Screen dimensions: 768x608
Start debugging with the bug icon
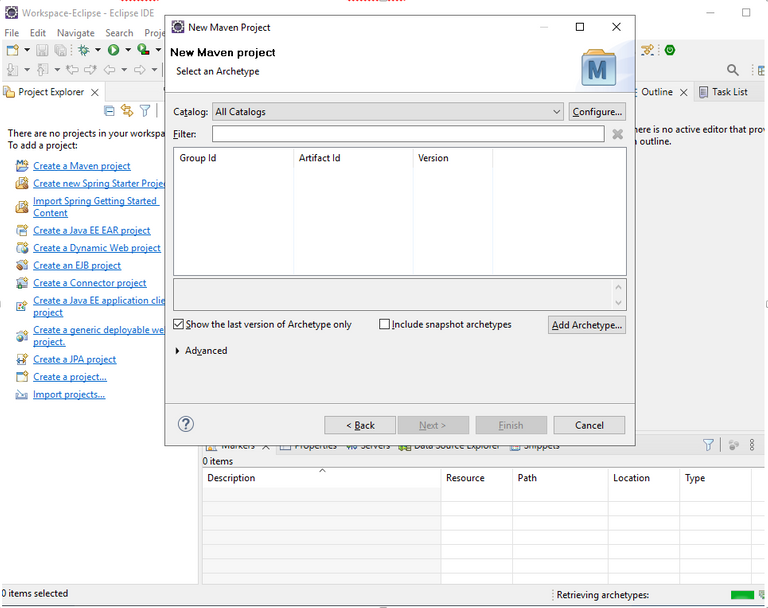pyautogui.click(x=84, y=50)
